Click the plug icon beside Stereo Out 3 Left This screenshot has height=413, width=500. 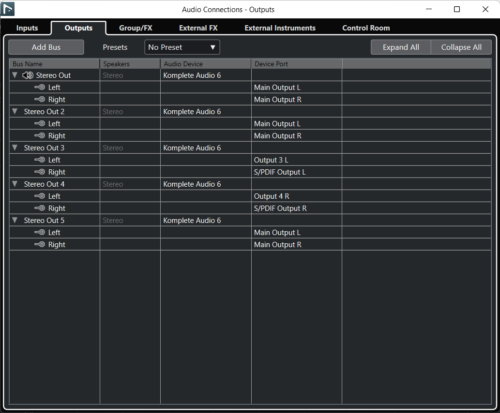coord(40,160)
